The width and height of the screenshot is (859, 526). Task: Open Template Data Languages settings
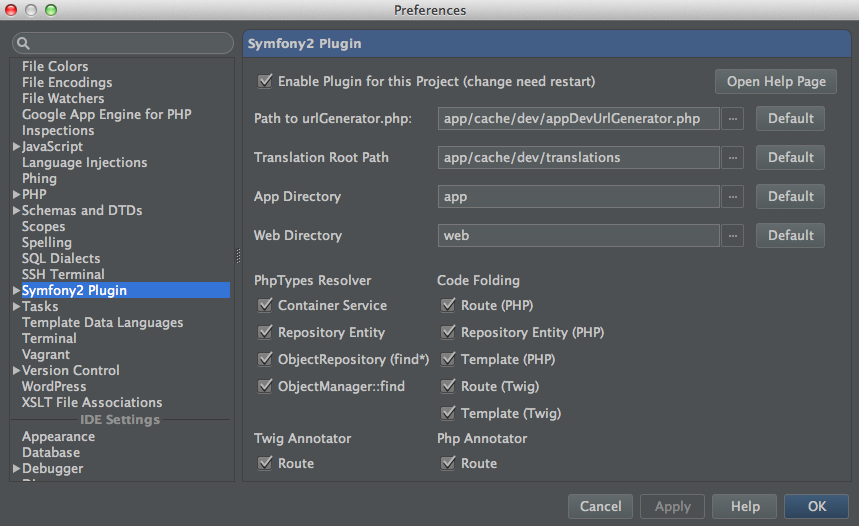click(102, 323)
